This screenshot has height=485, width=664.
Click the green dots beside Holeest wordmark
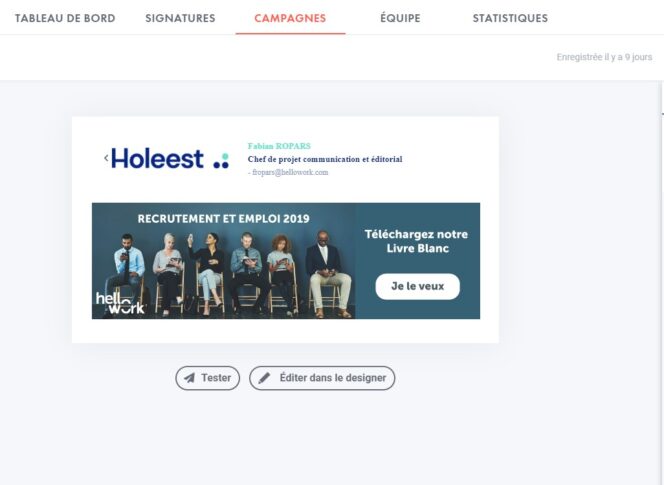221,160
